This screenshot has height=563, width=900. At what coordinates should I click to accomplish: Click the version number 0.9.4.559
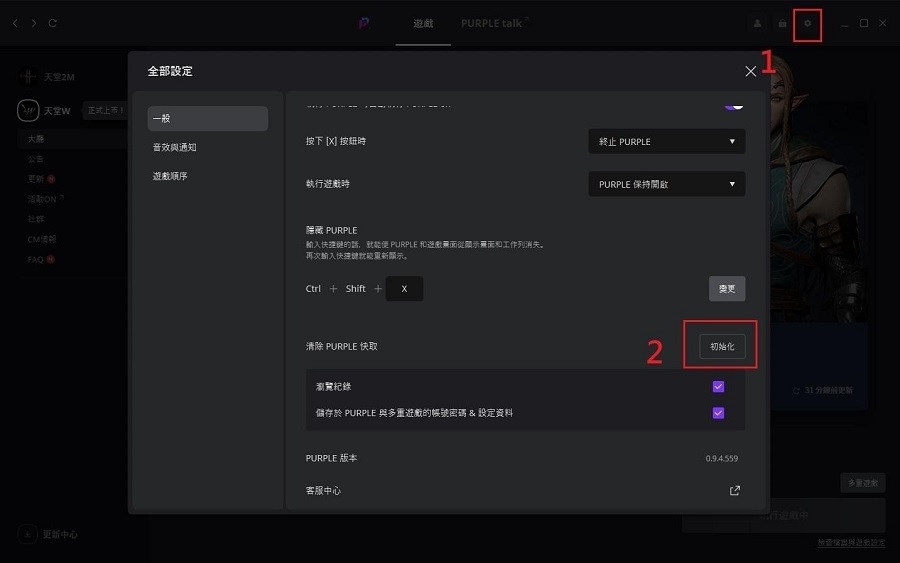point(721,459)
